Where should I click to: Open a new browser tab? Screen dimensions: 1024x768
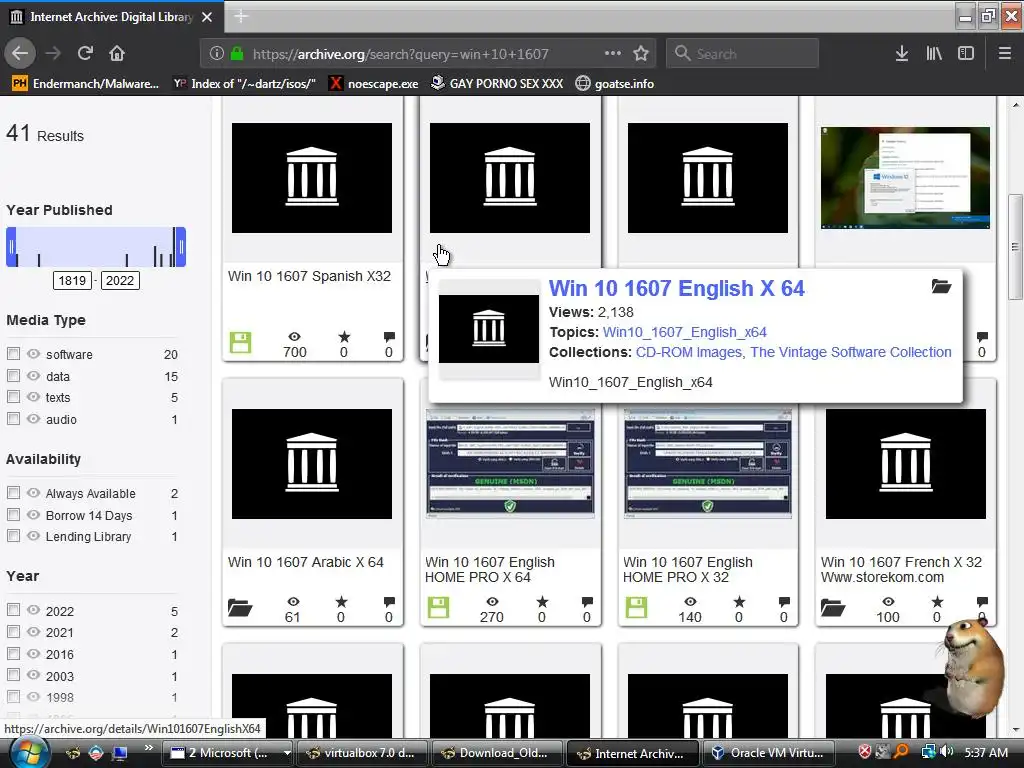coord(240,16)
